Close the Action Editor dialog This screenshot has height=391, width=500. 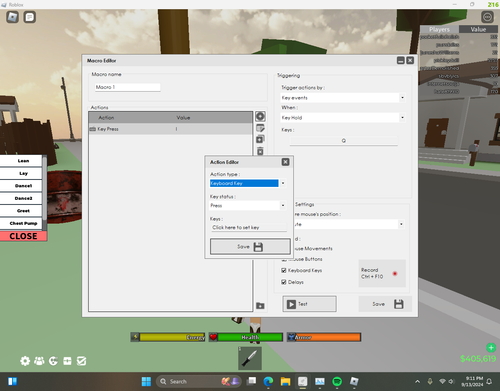[286, 162]
